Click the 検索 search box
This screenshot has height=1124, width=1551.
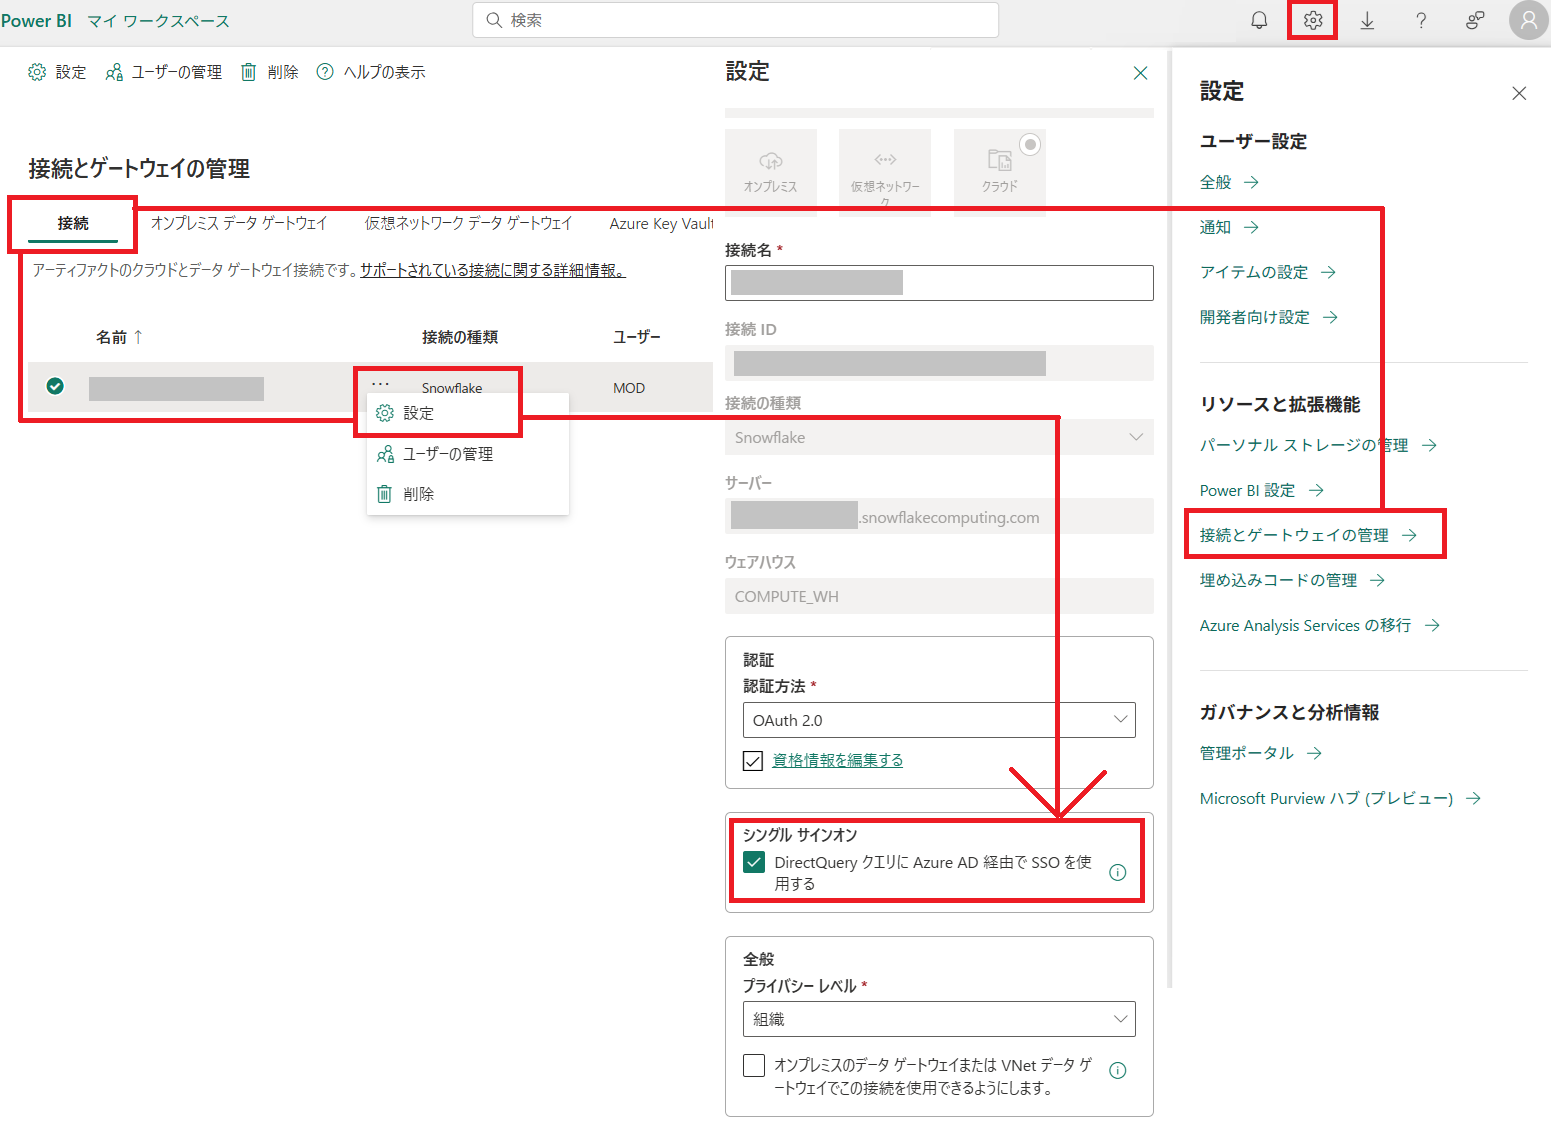(x=735, y=20)
